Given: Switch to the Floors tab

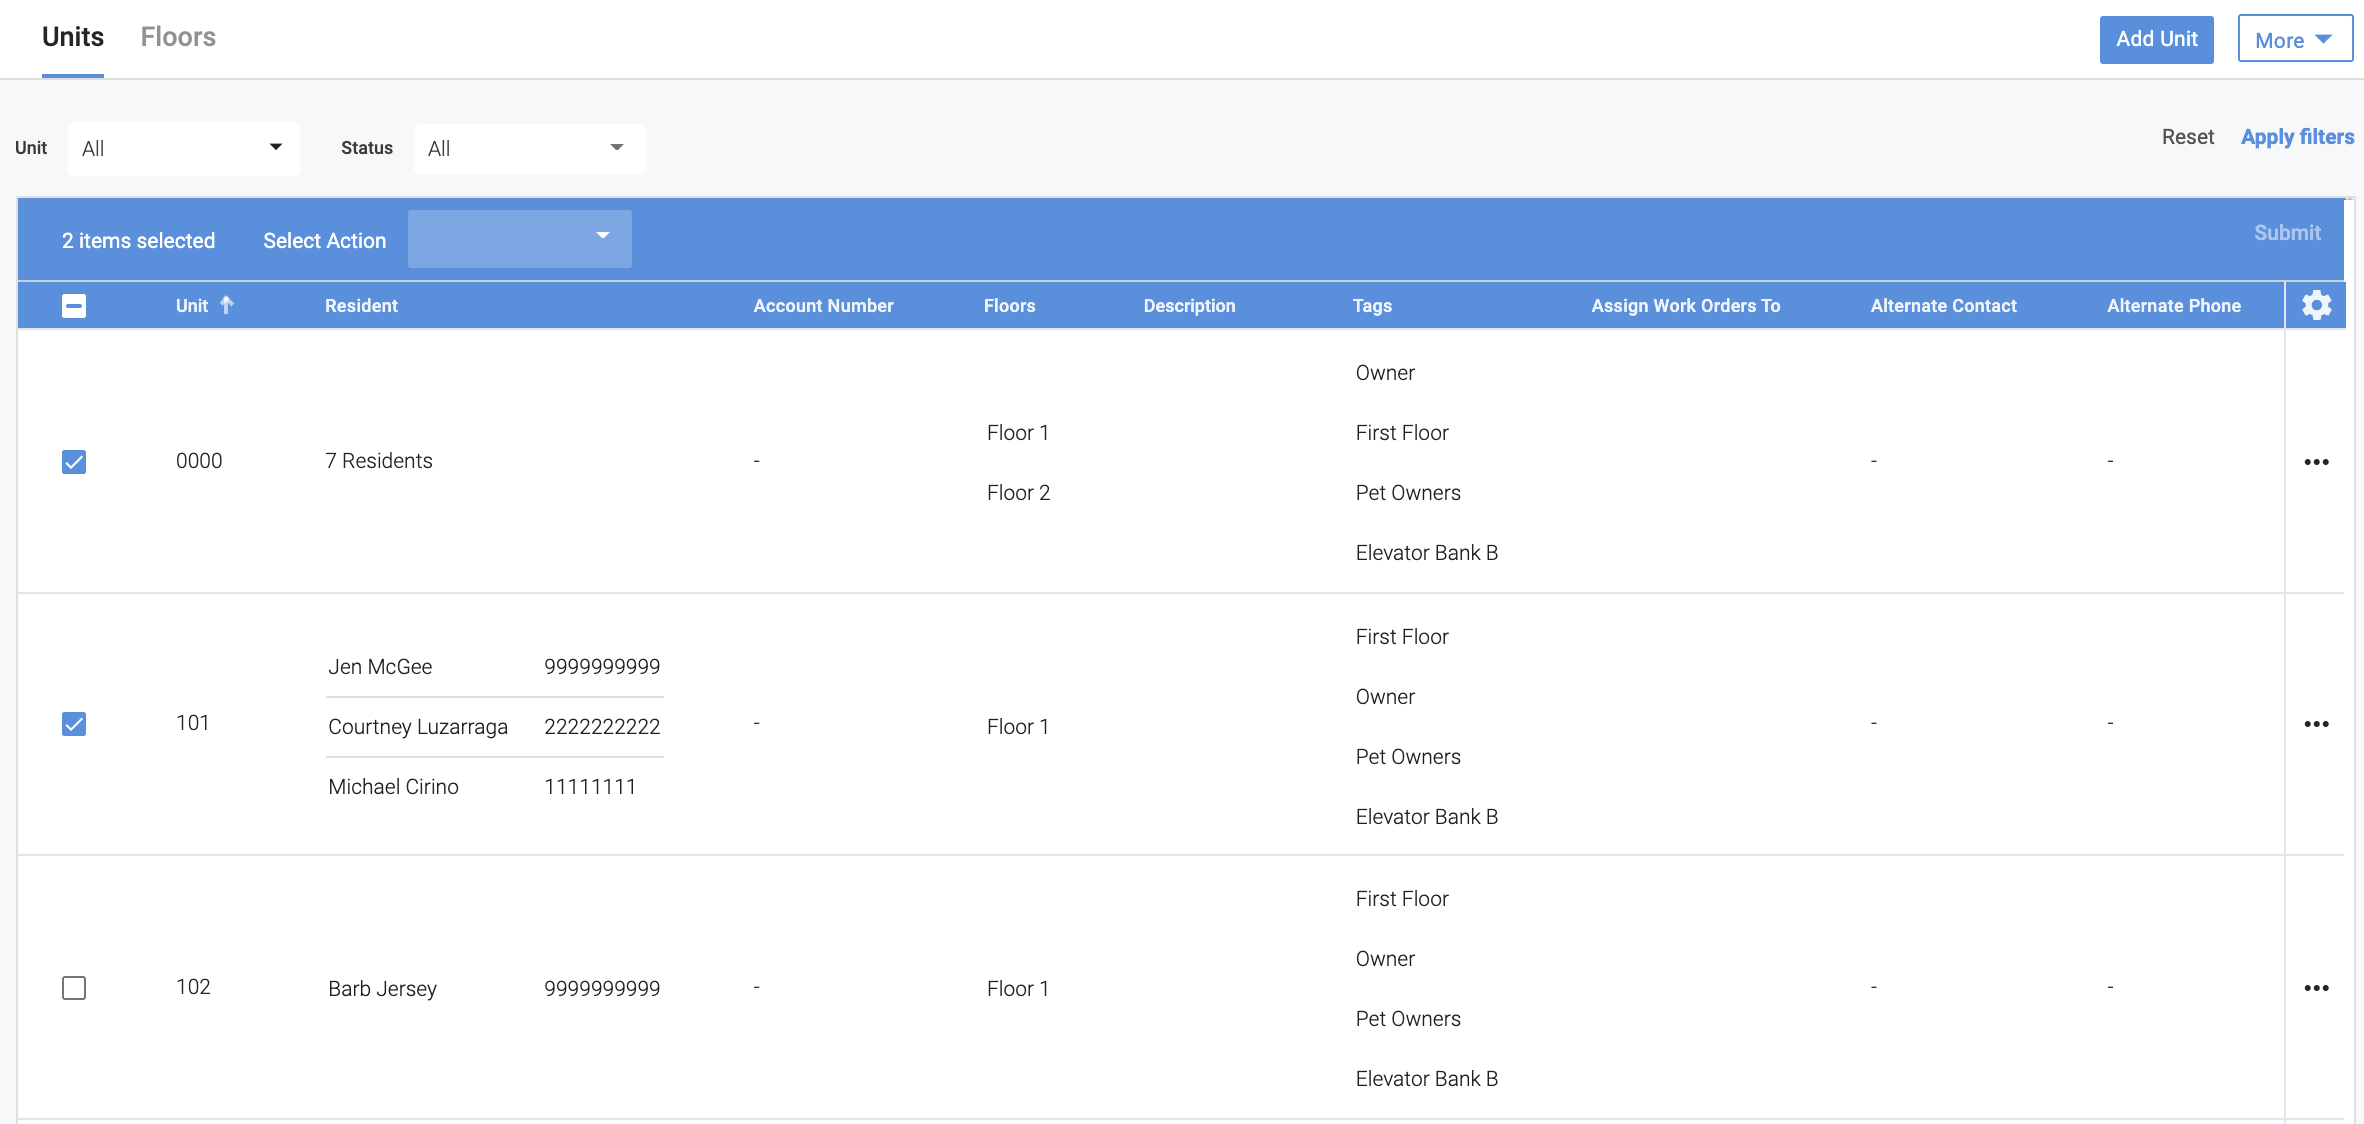Looking at the screenshot, I should (x=178, y=37).
